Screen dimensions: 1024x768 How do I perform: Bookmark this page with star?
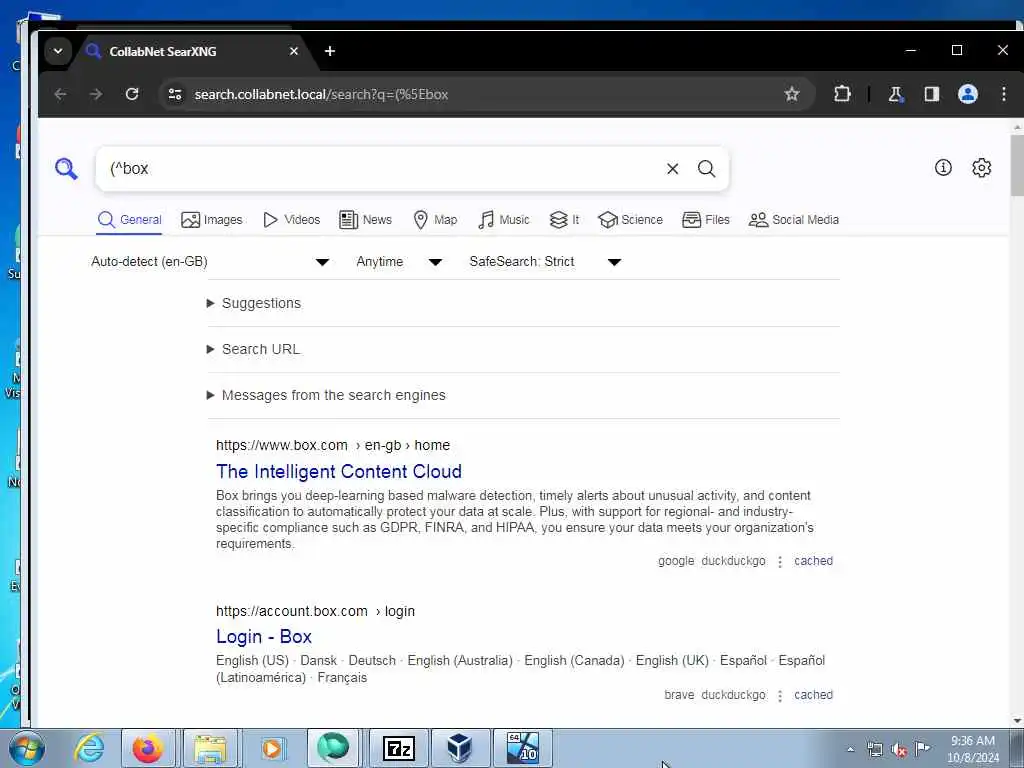click(792, 94)
